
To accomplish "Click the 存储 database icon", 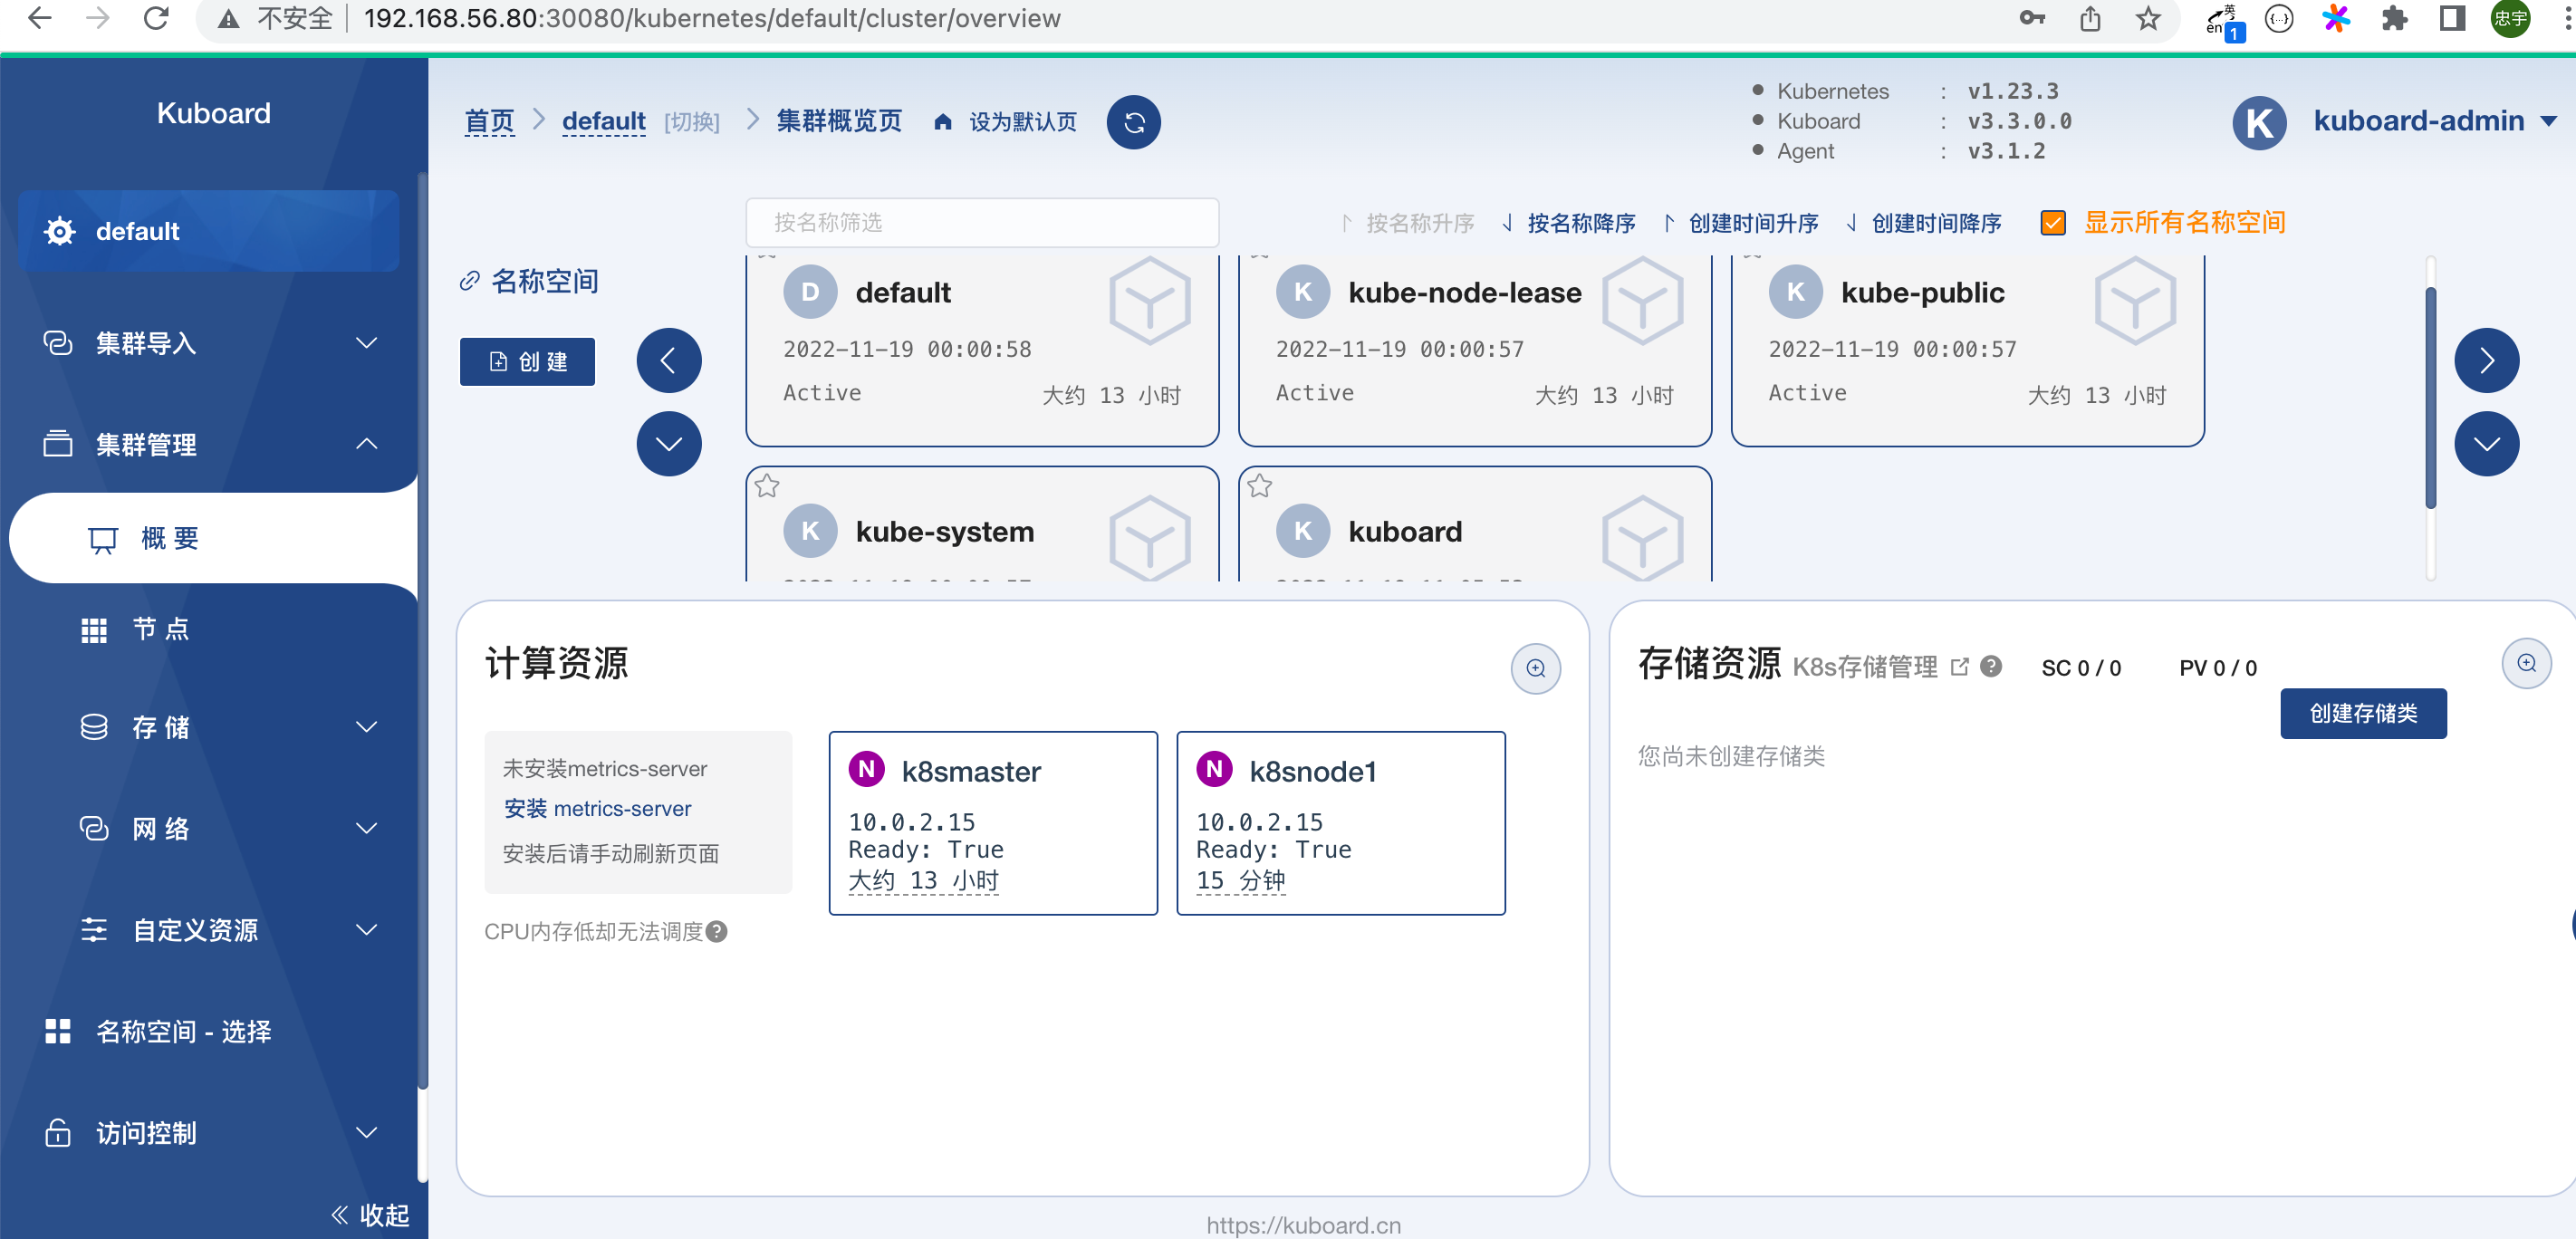I will tap(94, 727).
